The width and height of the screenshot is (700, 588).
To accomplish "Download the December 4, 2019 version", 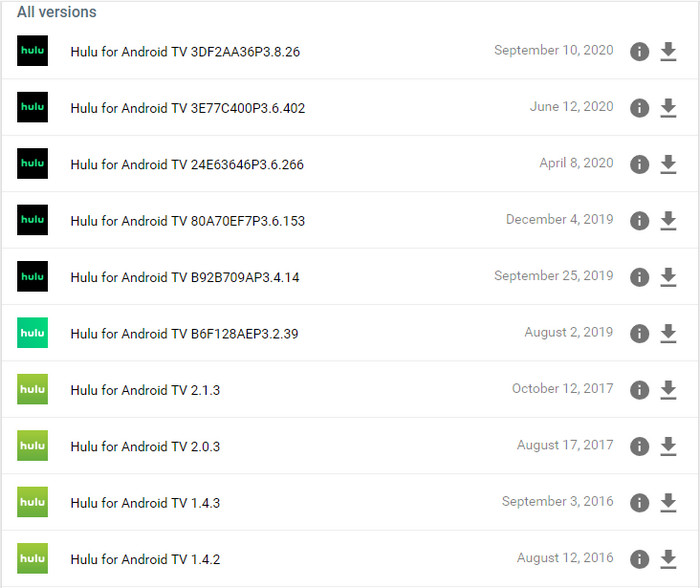I will [668, 221].
